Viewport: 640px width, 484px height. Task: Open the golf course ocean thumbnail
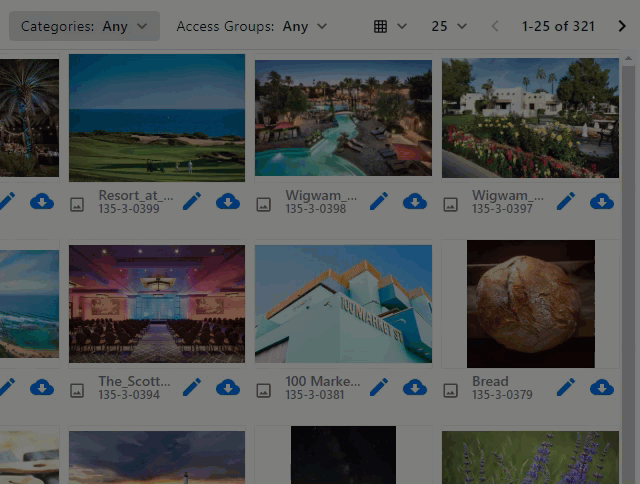point(157,118)
